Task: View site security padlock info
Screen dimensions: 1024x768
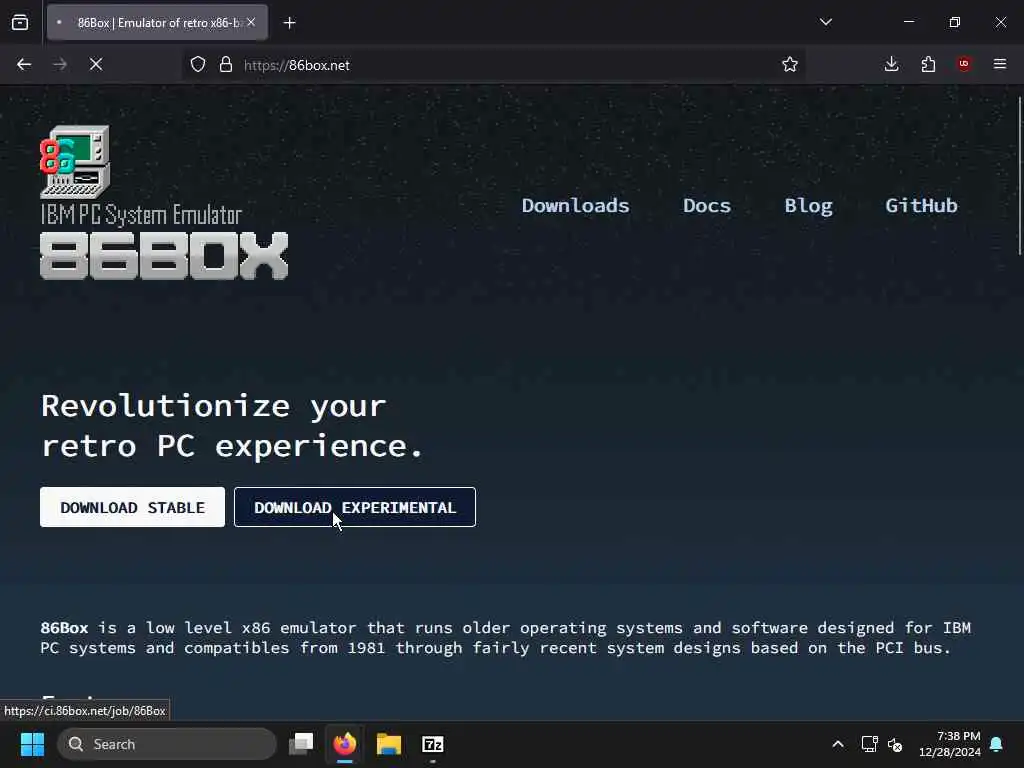Action: point(226,65)
